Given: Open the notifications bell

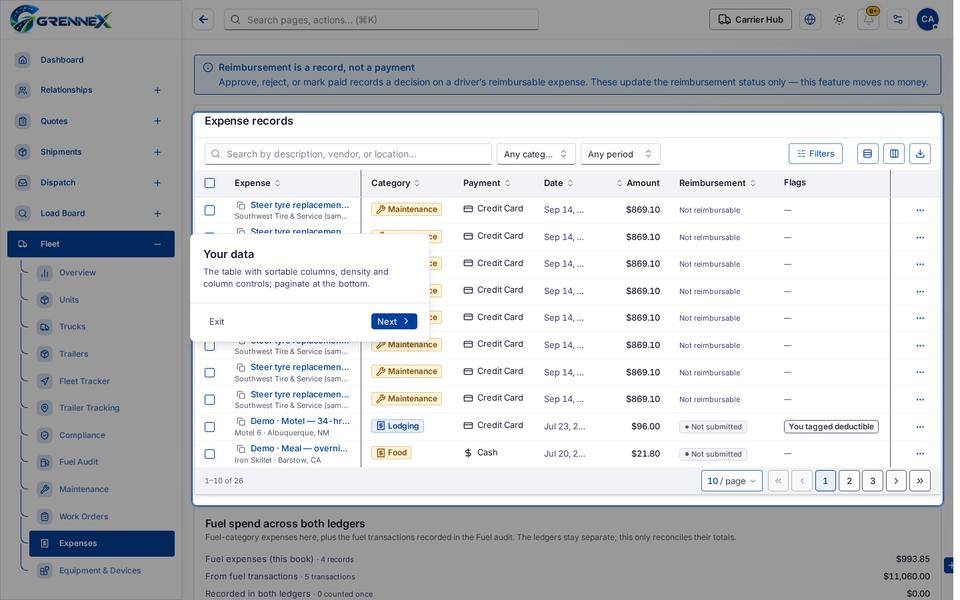Looking at the screenshot, I should pyautogui.click(x=869, y=20).
